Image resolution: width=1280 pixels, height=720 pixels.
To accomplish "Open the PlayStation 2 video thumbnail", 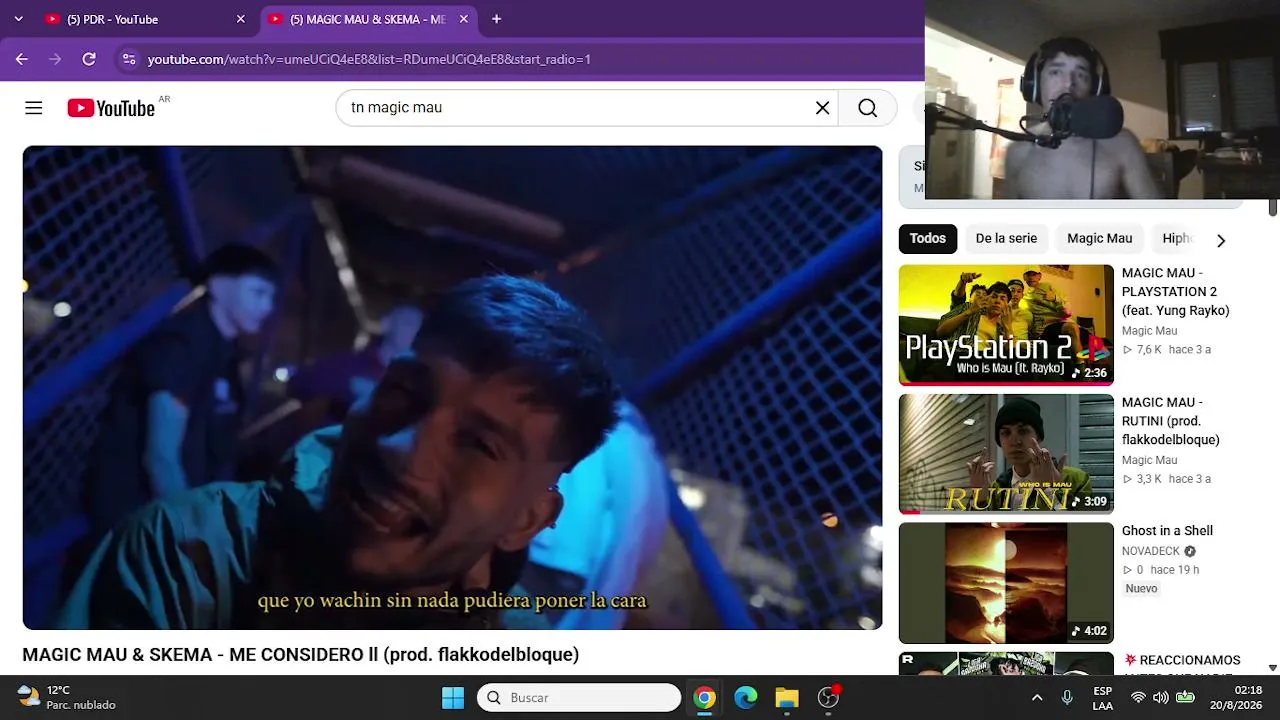I will click(x=1006, y=325).
